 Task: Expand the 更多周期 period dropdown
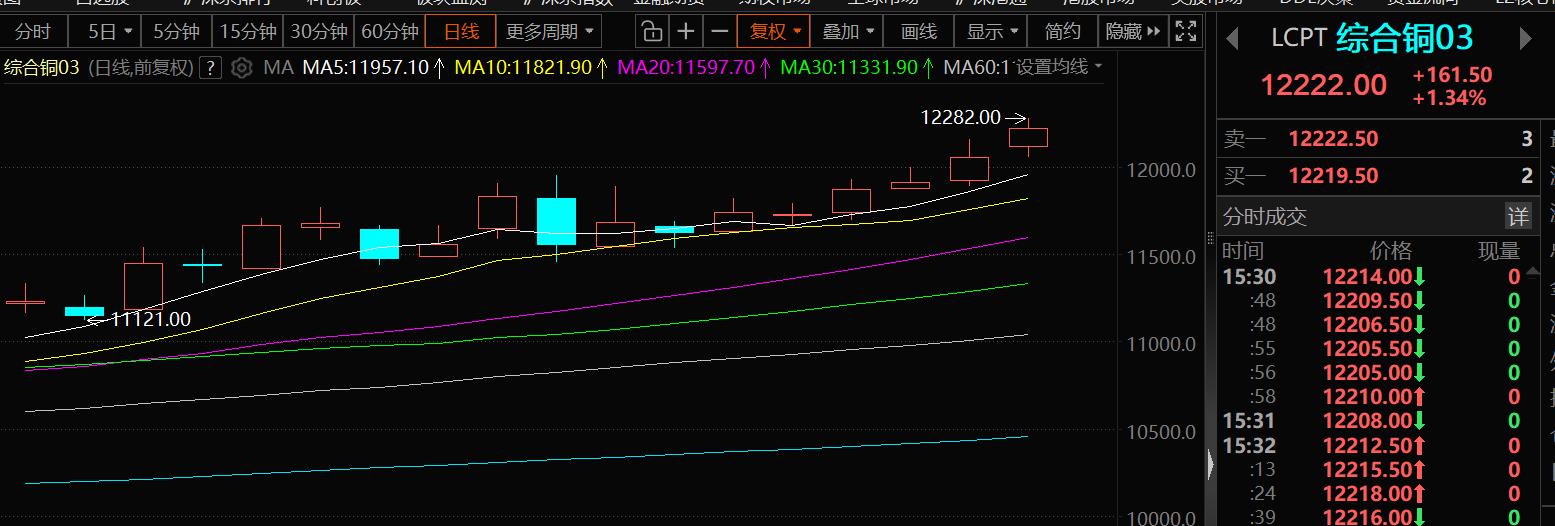tap(550, 32)
